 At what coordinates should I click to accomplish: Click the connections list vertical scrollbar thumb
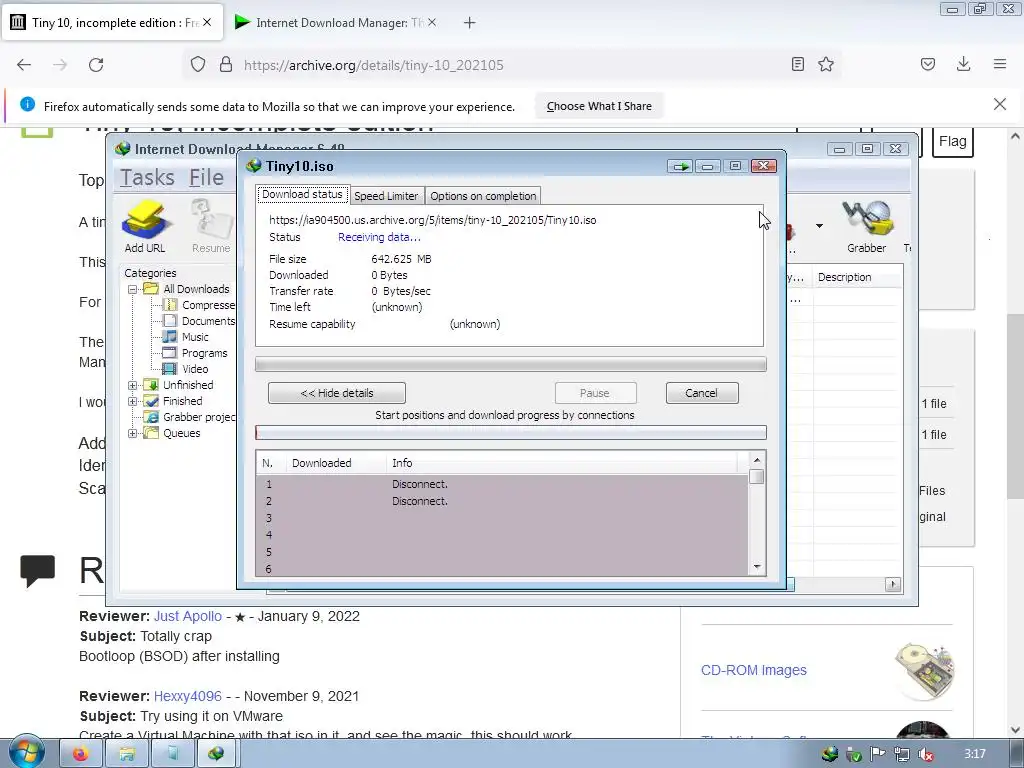(757, 477)
